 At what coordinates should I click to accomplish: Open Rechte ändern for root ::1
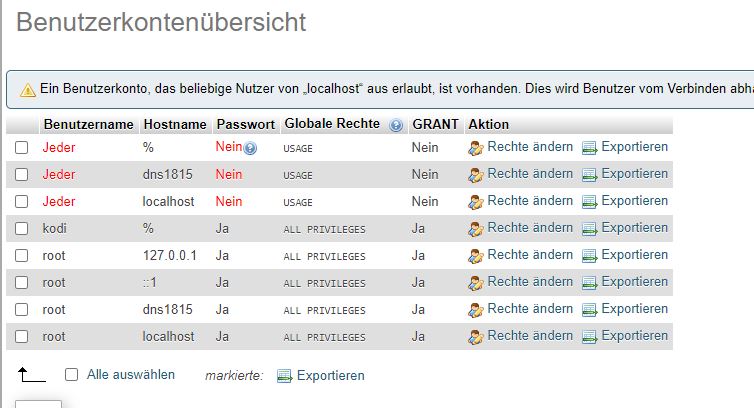click(x=530, y=281)
